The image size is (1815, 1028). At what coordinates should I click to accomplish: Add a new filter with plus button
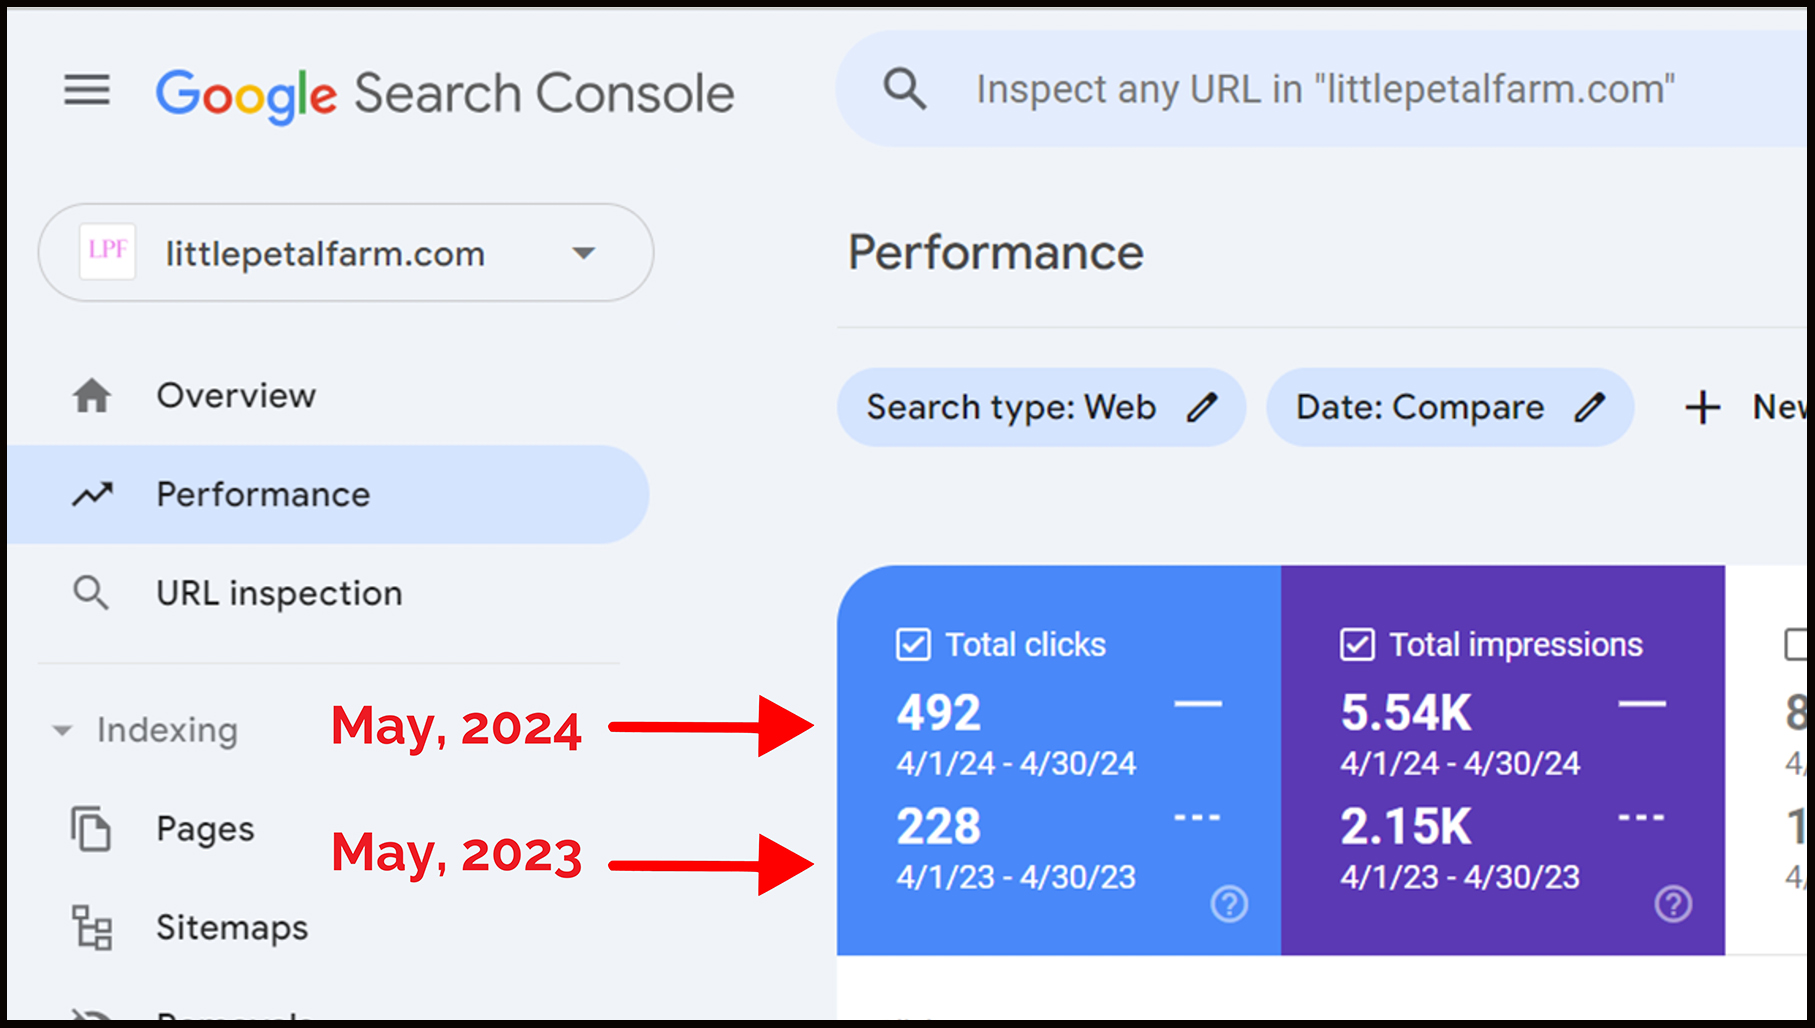[1702, 408]
